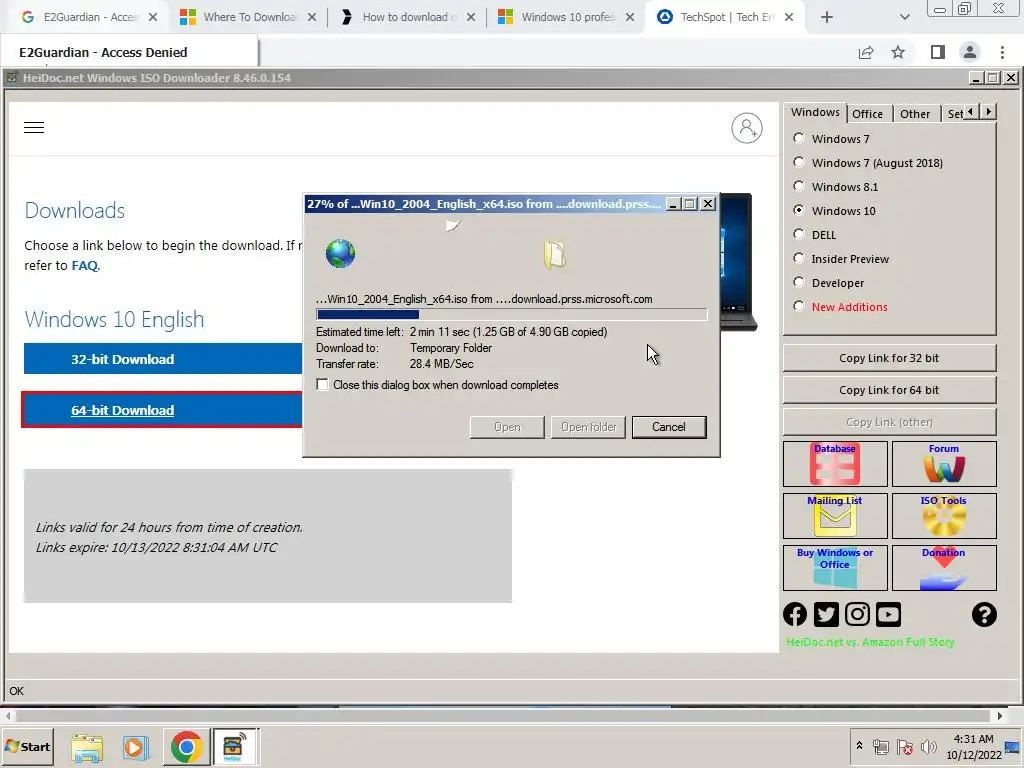Visit the HeiDoc Twitter page icon
Viewport: 1024px width, 768px height.
pos(826,615)
